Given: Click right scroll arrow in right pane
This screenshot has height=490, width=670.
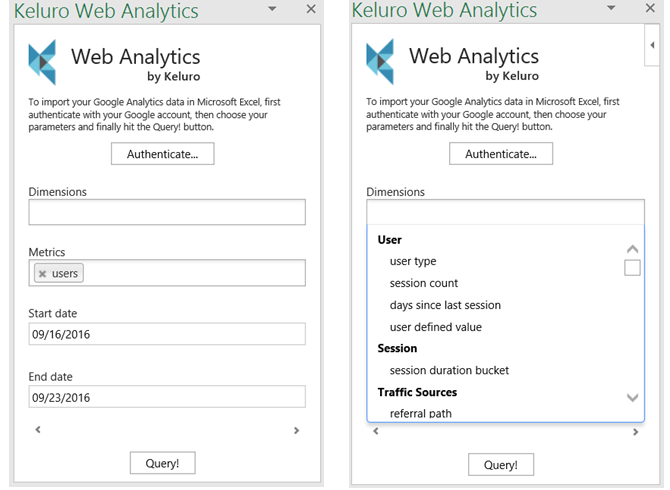Looking at the screenshot, I should [635, 432].
